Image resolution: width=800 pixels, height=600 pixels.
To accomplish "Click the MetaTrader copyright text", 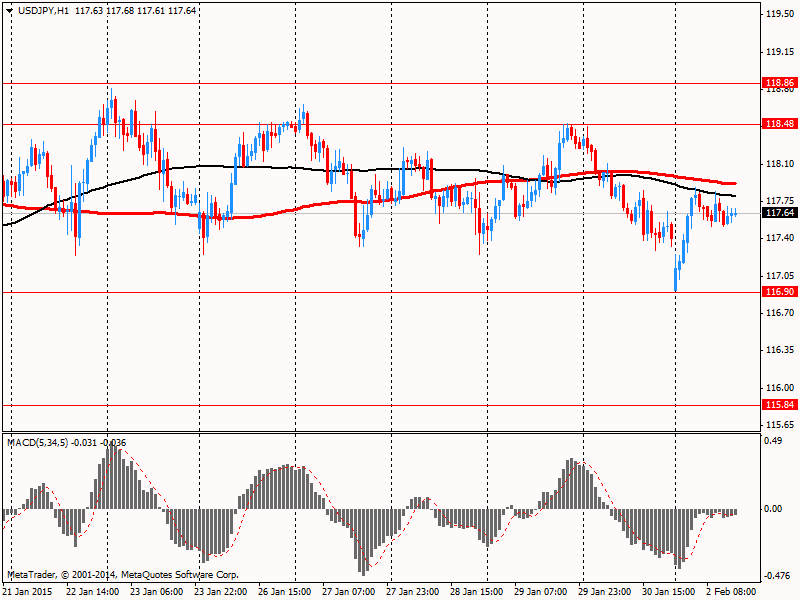I will [123, 575].
